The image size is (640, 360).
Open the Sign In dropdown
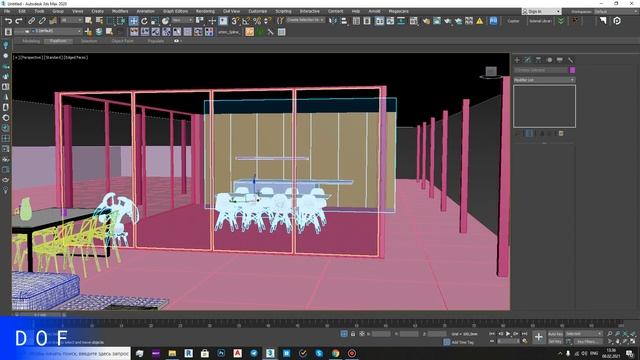(x=541, y=11)
